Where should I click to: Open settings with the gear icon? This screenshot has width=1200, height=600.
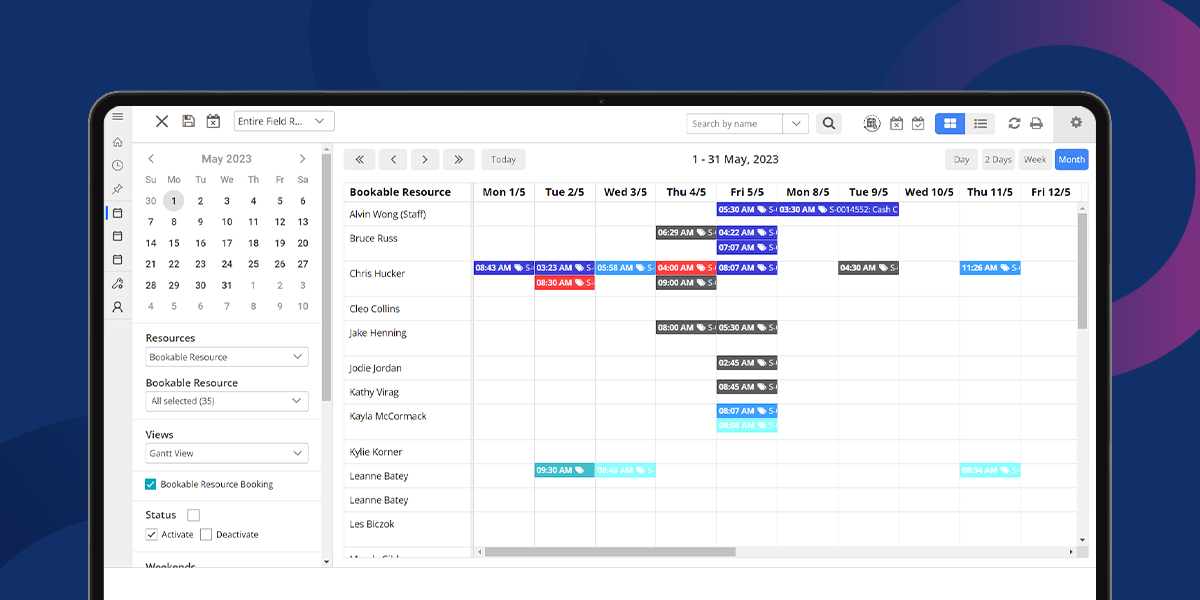click(x=1076, y=122)
